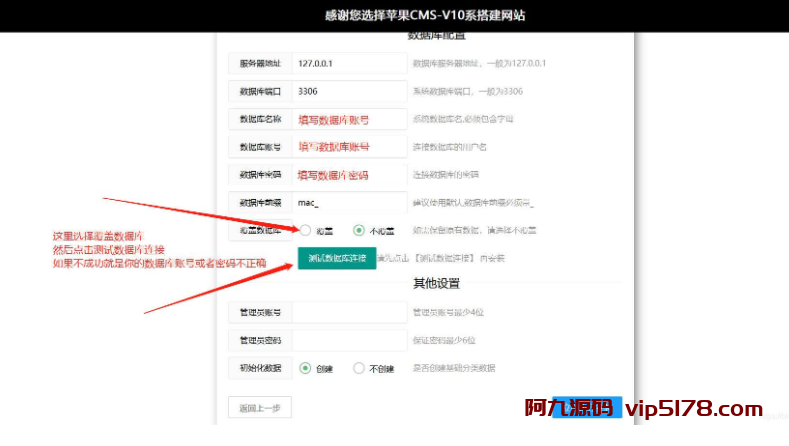Click the 初始化数据 label

point(260,368)
